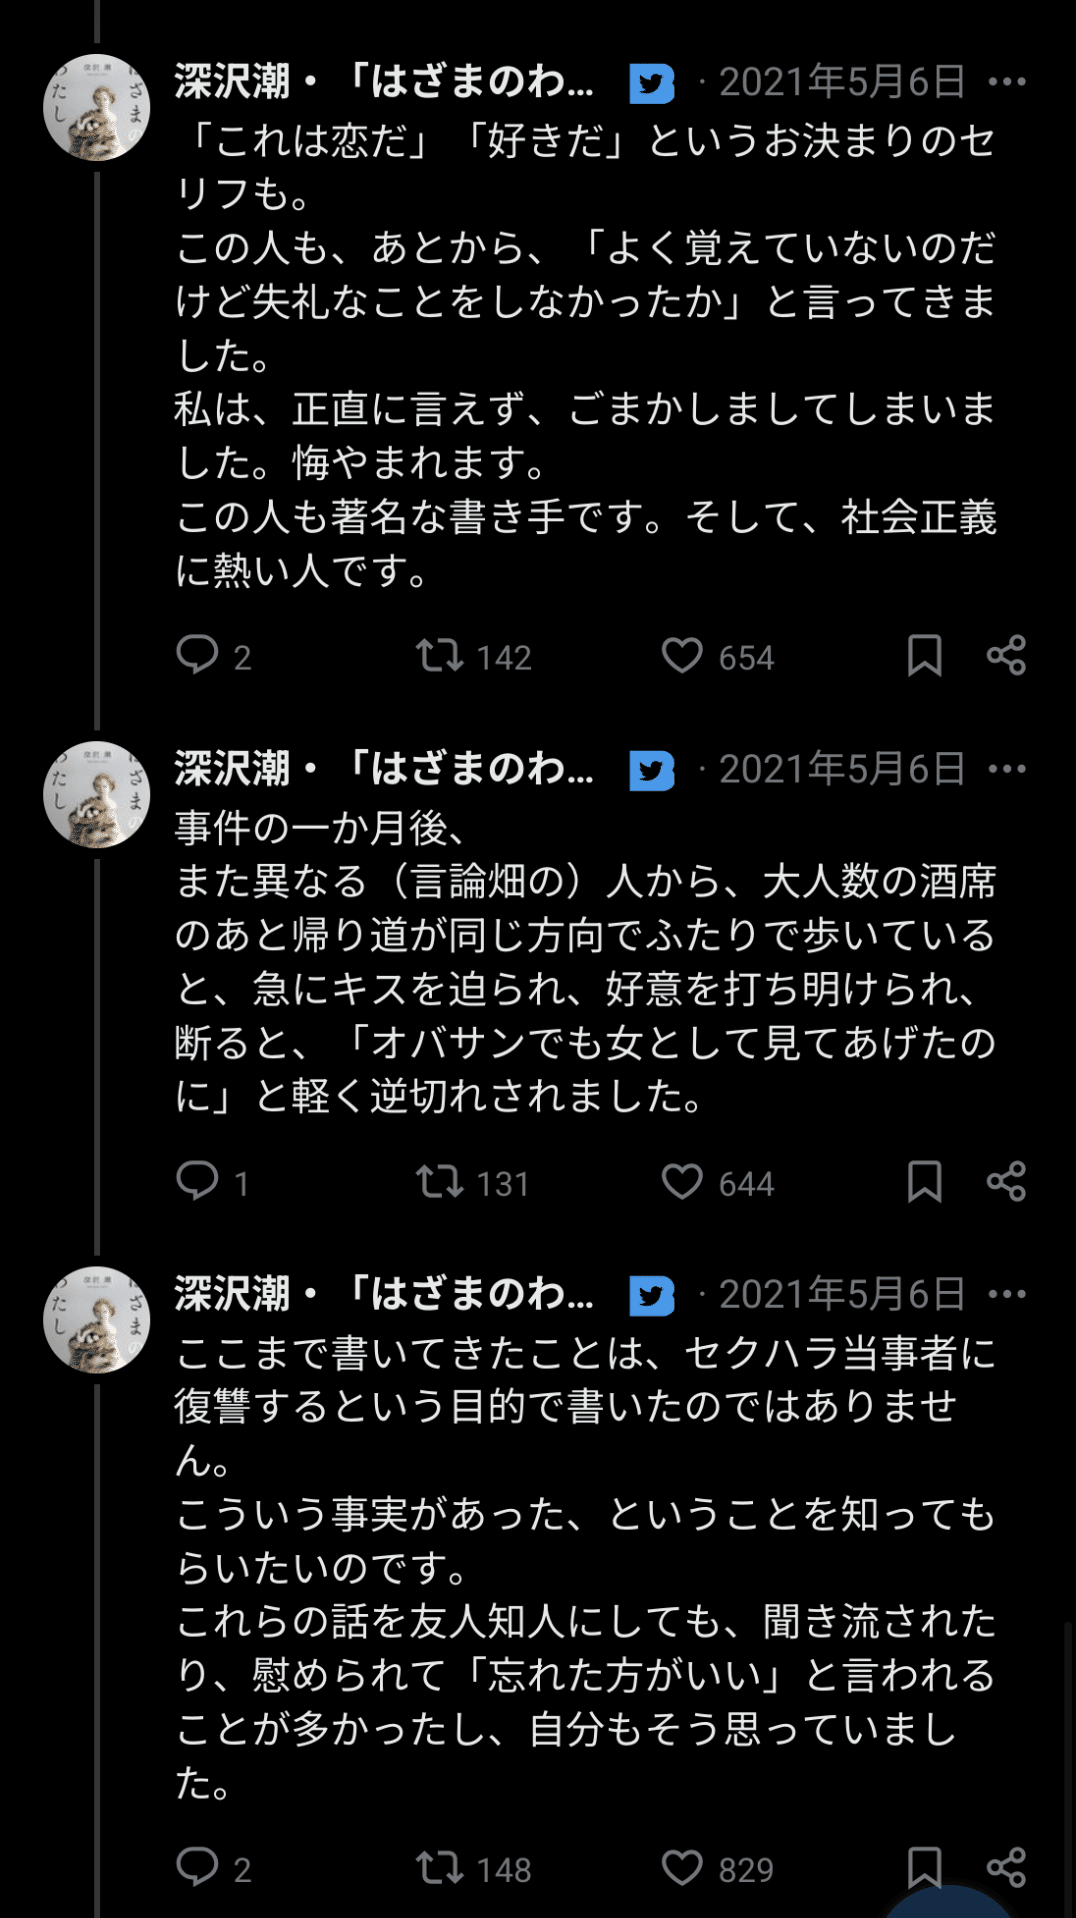Favorite the post showing 644 likes
The image size is (1076, 1918).
(x=682, y=1182)
